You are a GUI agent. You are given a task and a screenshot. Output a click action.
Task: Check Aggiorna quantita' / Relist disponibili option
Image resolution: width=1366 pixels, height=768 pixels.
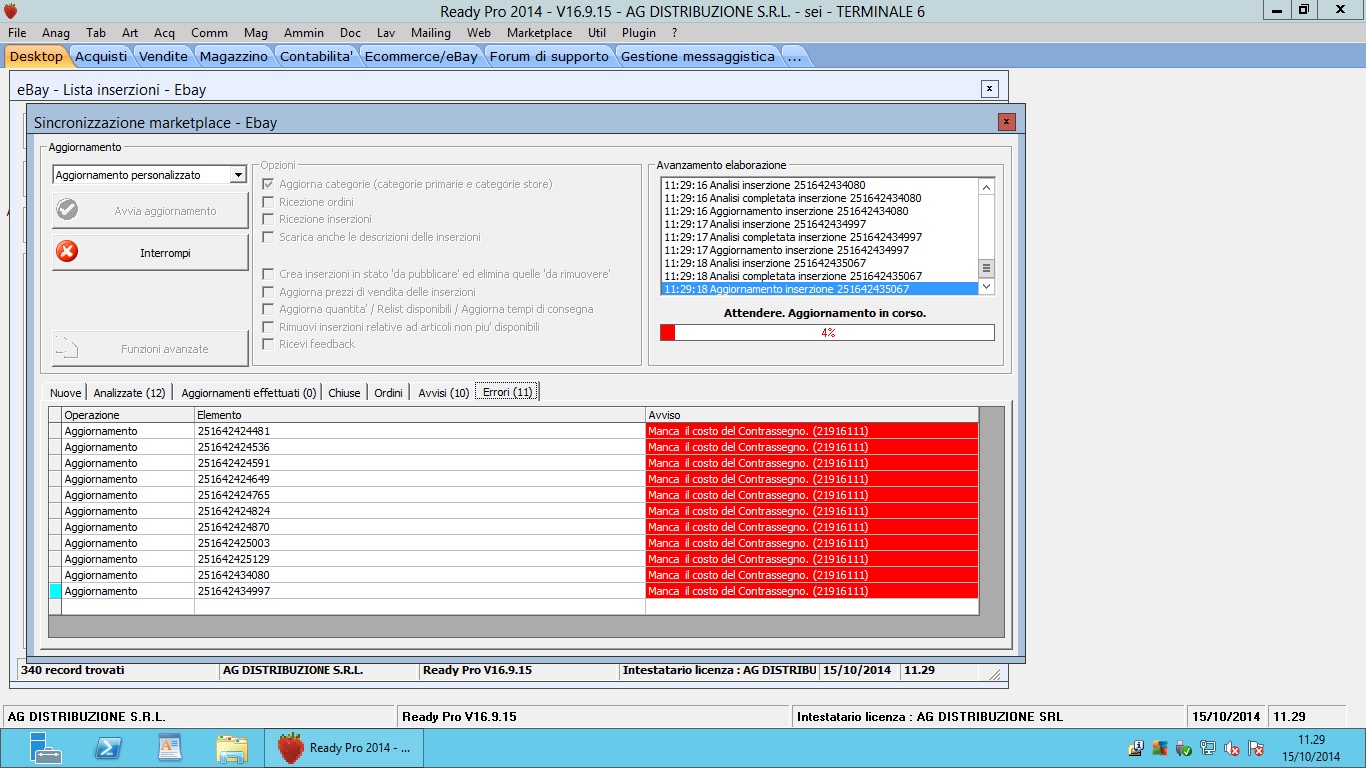click(268, 309)
